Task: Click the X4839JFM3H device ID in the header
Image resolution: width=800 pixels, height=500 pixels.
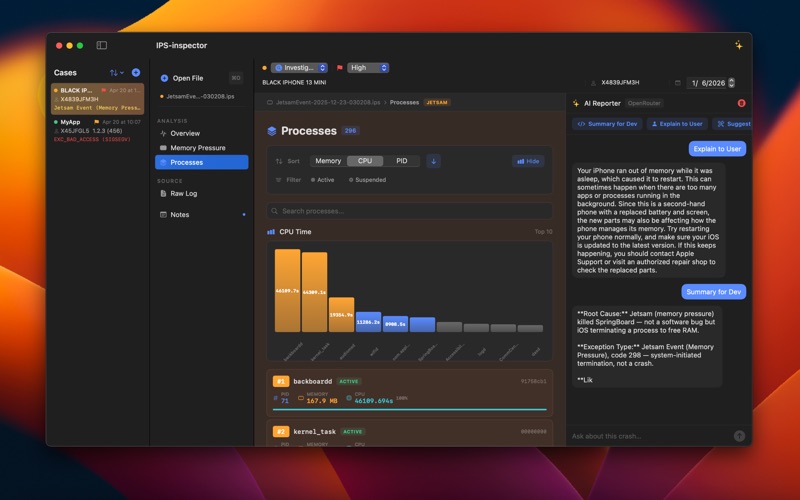Action: (x=619, y=82)
